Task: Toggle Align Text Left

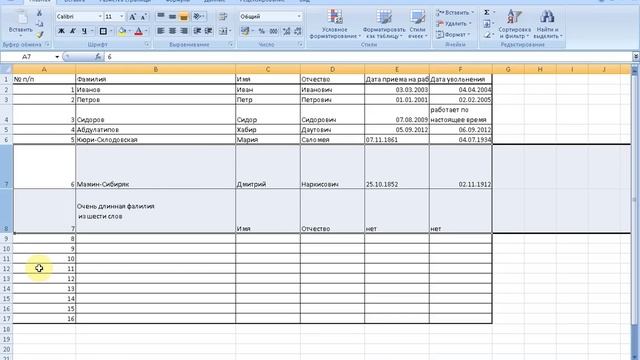Action: click(161, 31)
